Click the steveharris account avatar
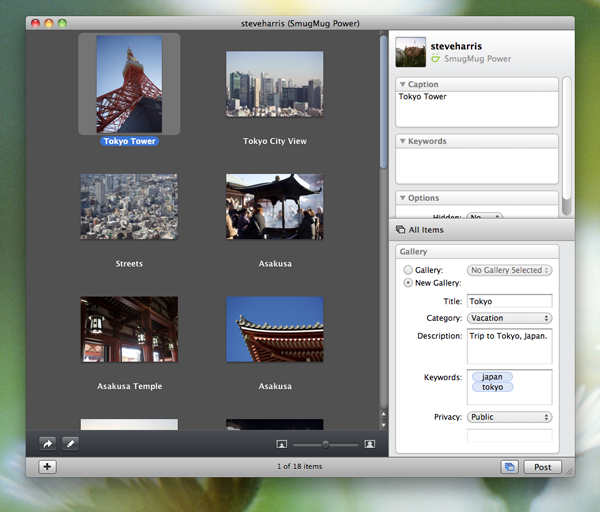 [411, 52]
